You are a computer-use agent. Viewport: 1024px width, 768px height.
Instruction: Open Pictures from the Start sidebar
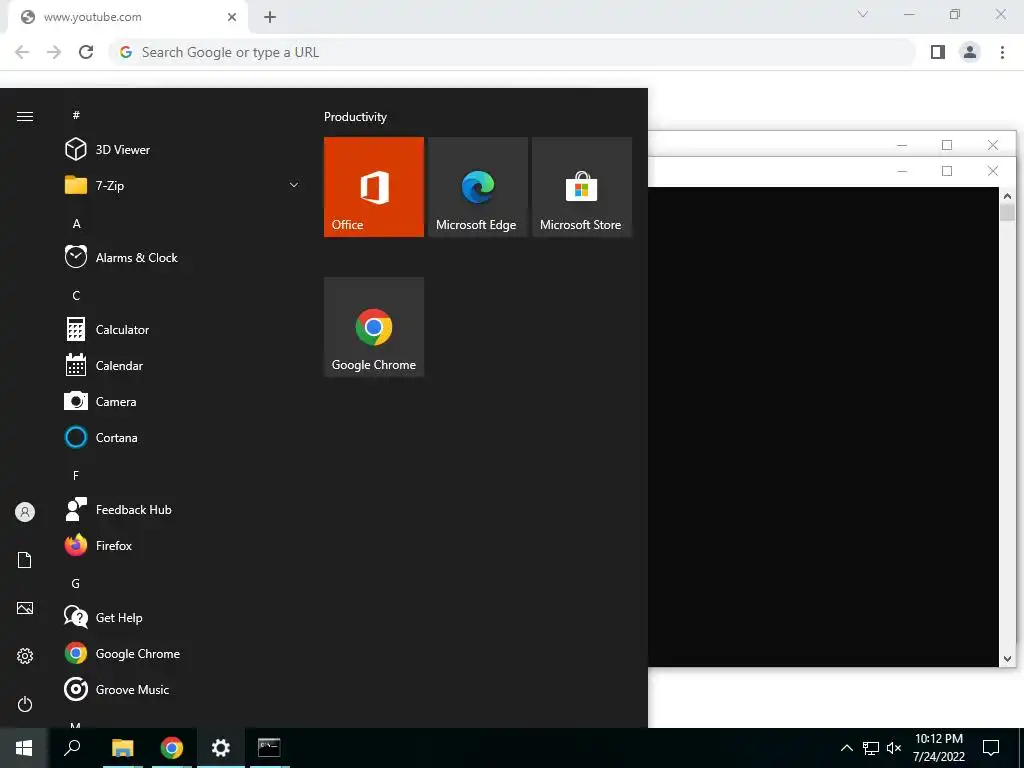coord(25,608)
